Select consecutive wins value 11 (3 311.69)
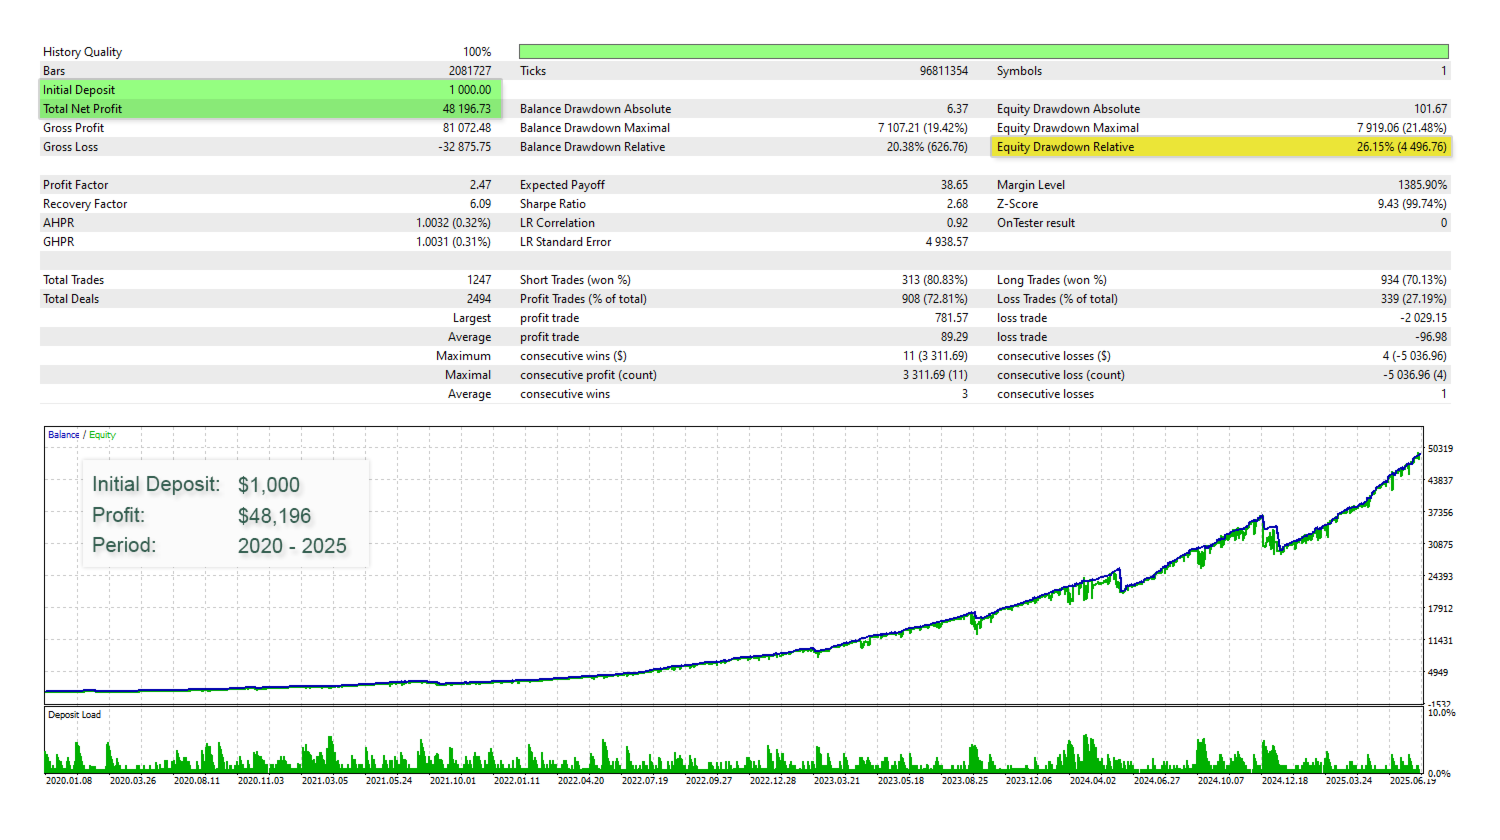The height and width of the screenshot is (840, 1500). point(936,356)
